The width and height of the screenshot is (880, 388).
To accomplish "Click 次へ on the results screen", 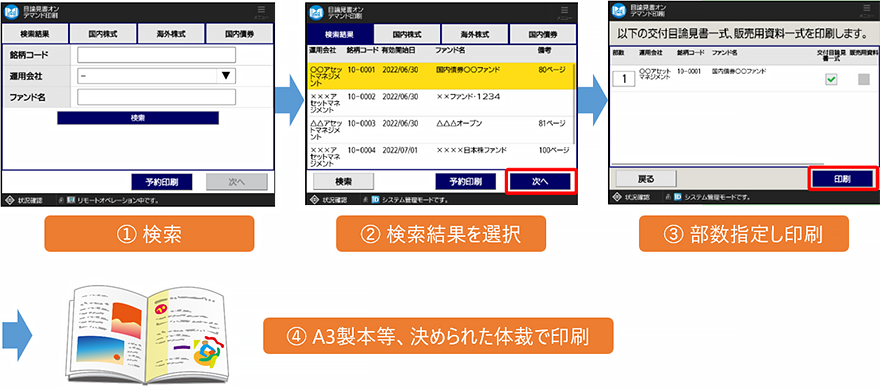I will 541,181.
